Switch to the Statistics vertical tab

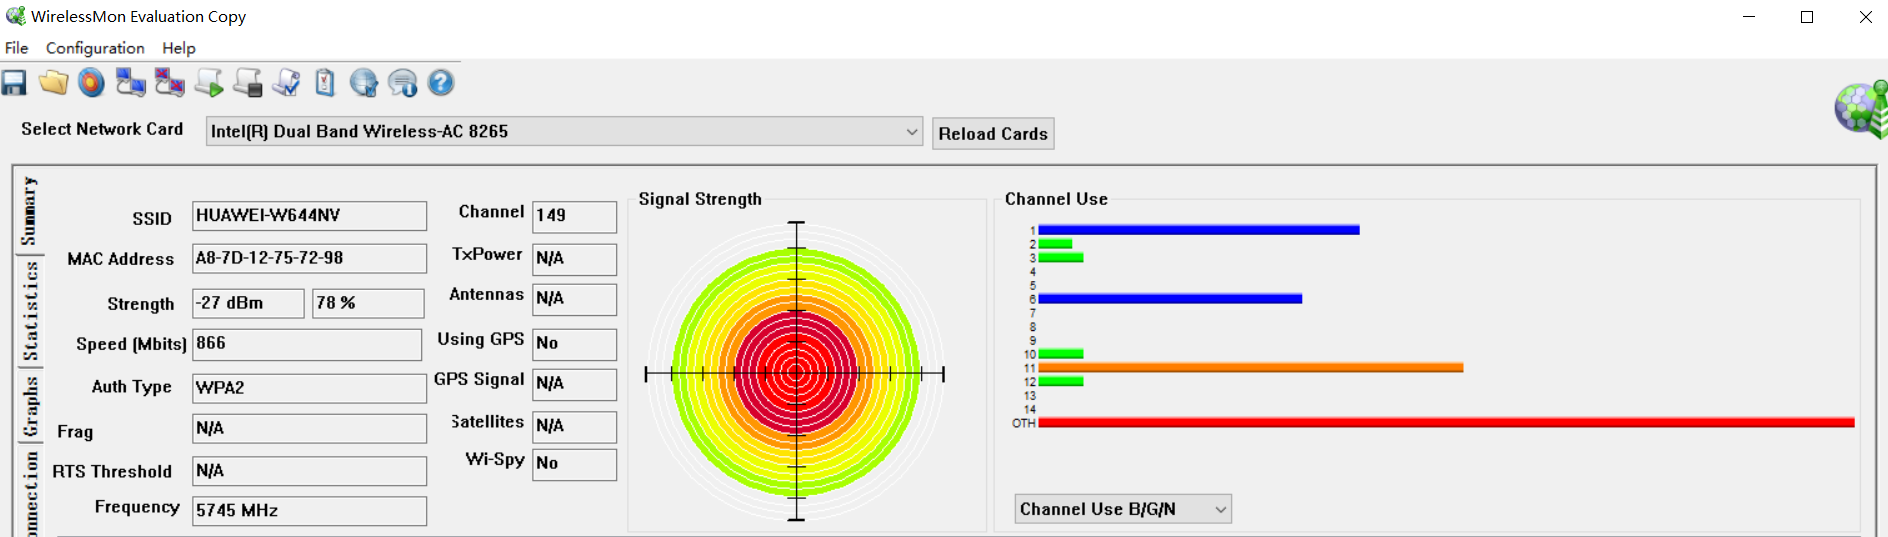tap(30, 310)
